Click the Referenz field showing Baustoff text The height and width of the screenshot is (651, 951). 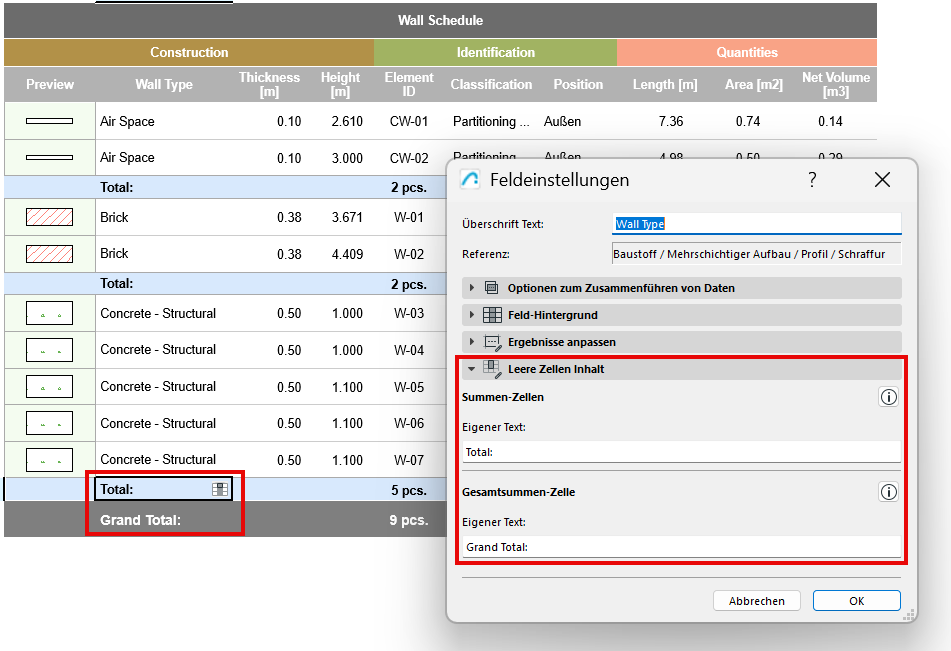click(756, 254)
